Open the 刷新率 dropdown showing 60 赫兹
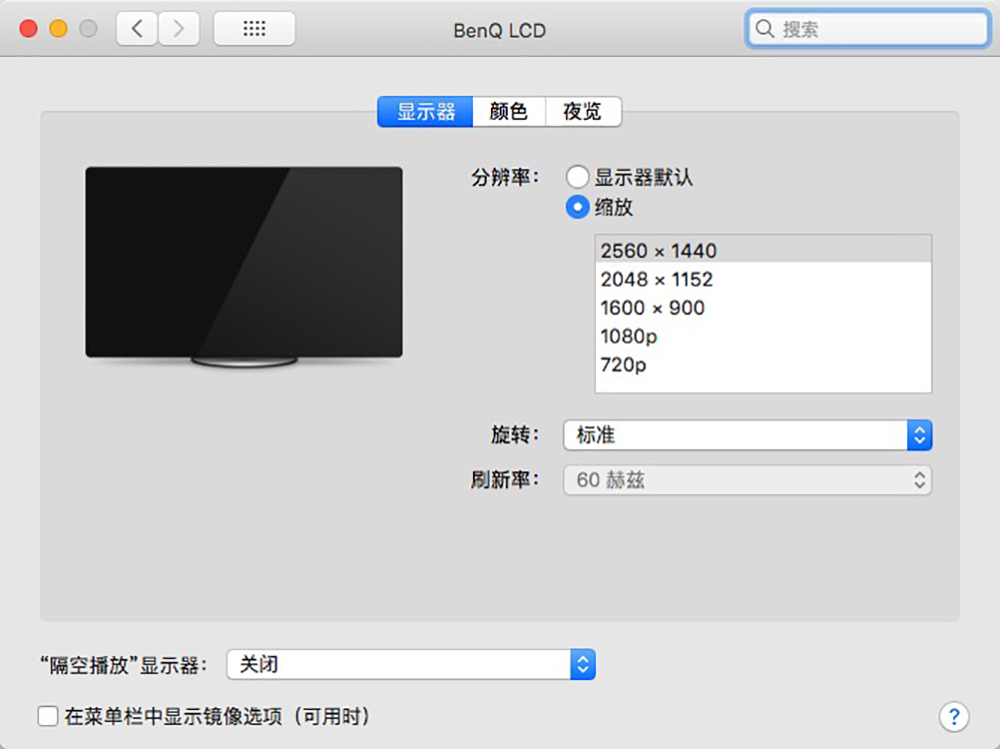Image resolution: width=1000 pixels, height=749 pixels. click(x=747, y=480)
